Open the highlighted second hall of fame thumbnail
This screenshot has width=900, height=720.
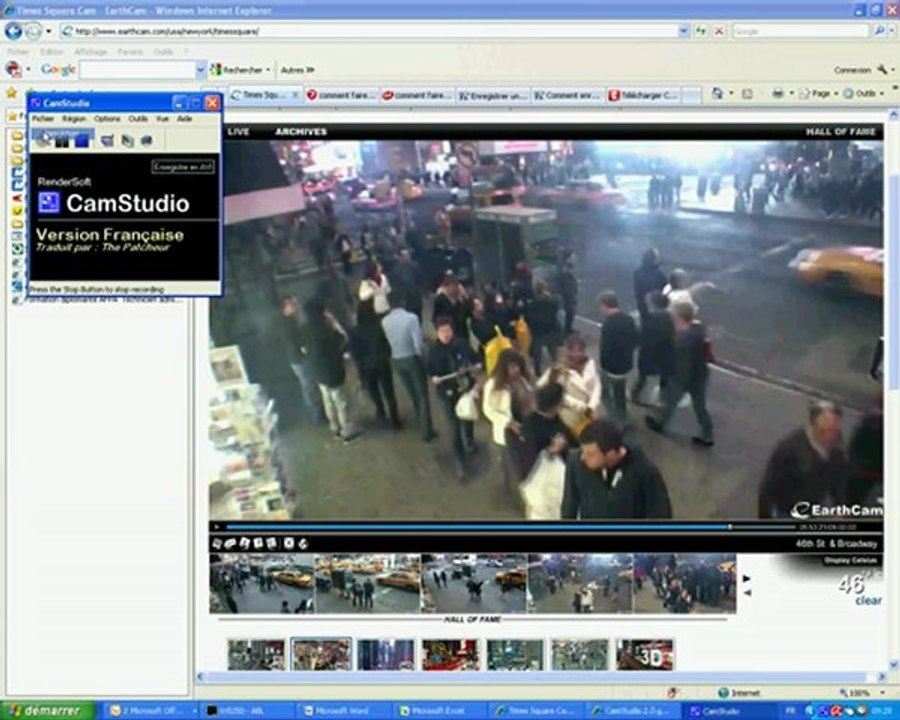pyautogui.click(x=321, y=654)
